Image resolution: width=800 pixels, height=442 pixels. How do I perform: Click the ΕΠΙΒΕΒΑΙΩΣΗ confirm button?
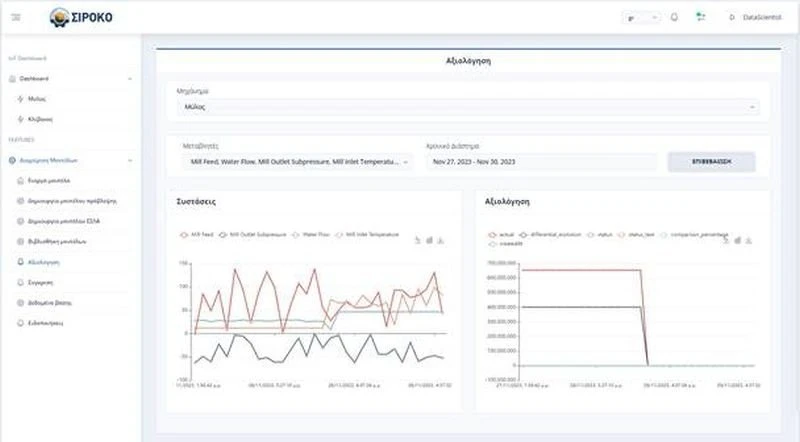pyautogui.click(x=711, y=161)
